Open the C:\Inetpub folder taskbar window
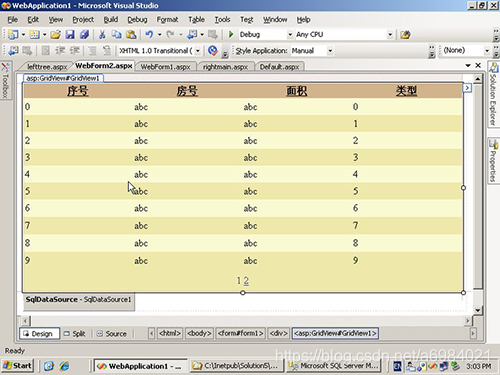Viewport: 500px width, 375px height. pos(237,366)
